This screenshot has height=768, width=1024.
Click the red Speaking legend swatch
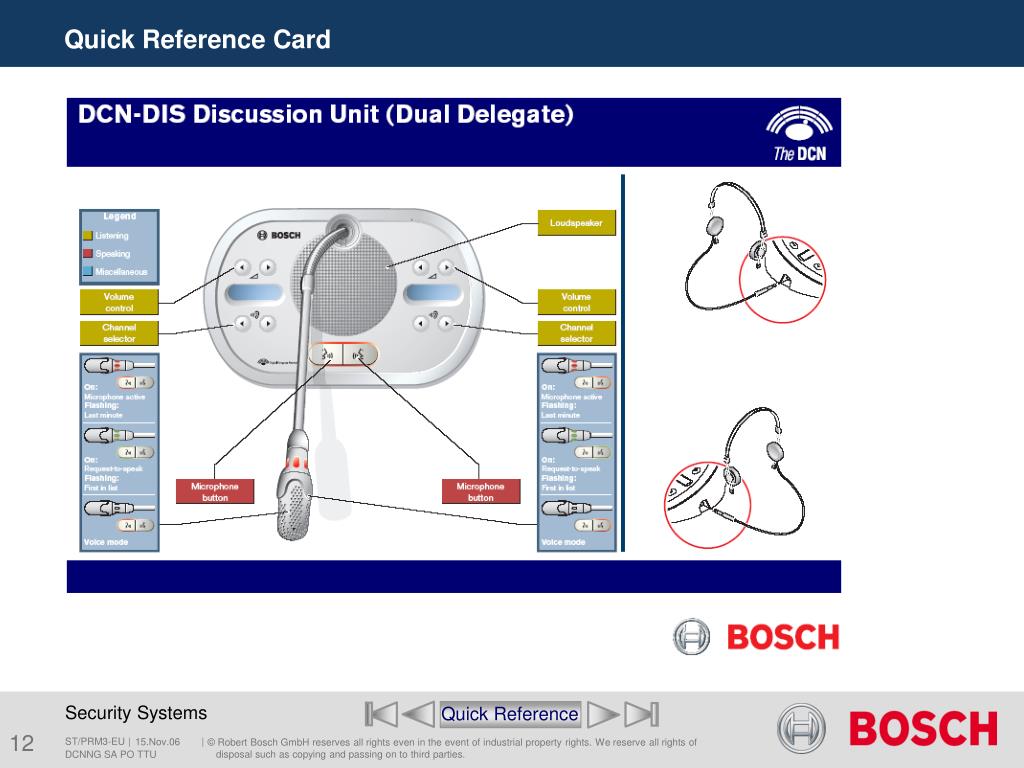pyautogui.click(x=88, y=253)
